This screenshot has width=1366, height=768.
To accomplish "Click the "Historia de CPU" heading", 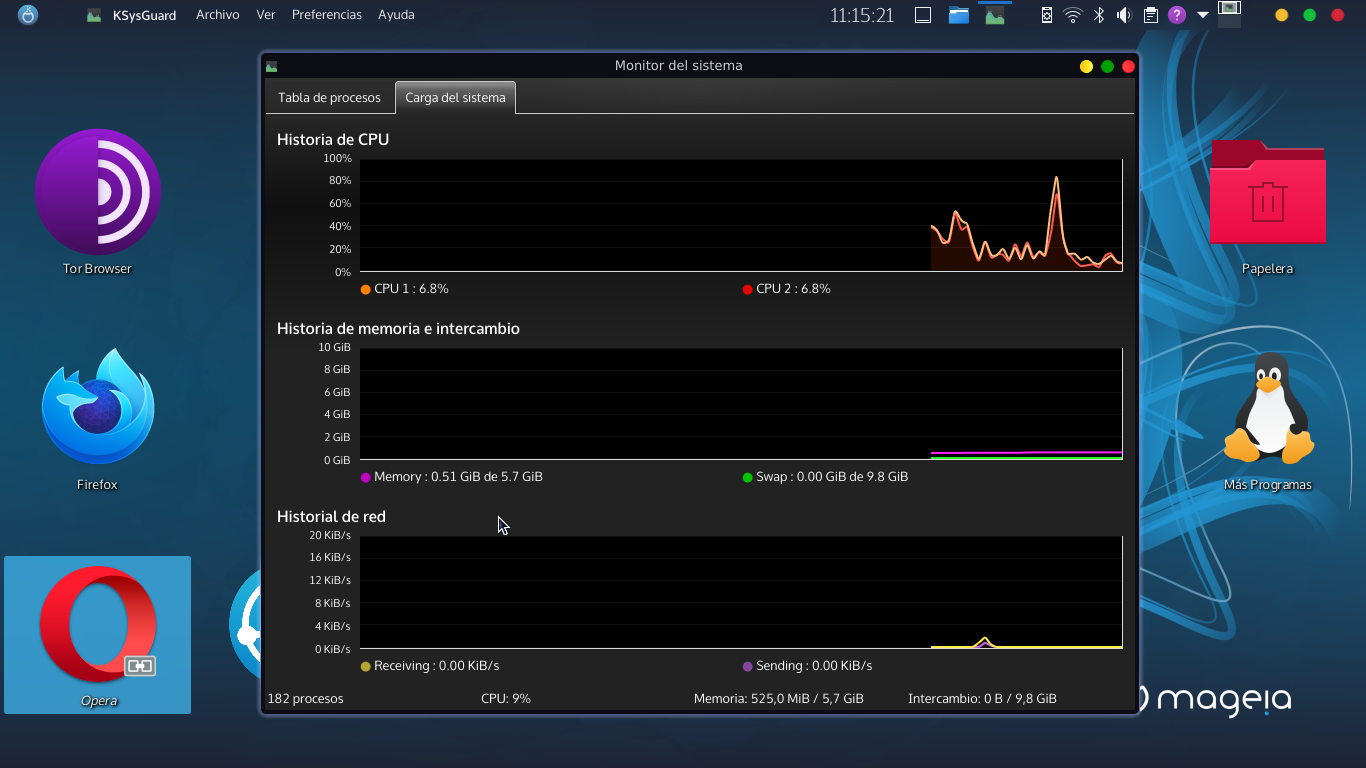I will point(333,140).
